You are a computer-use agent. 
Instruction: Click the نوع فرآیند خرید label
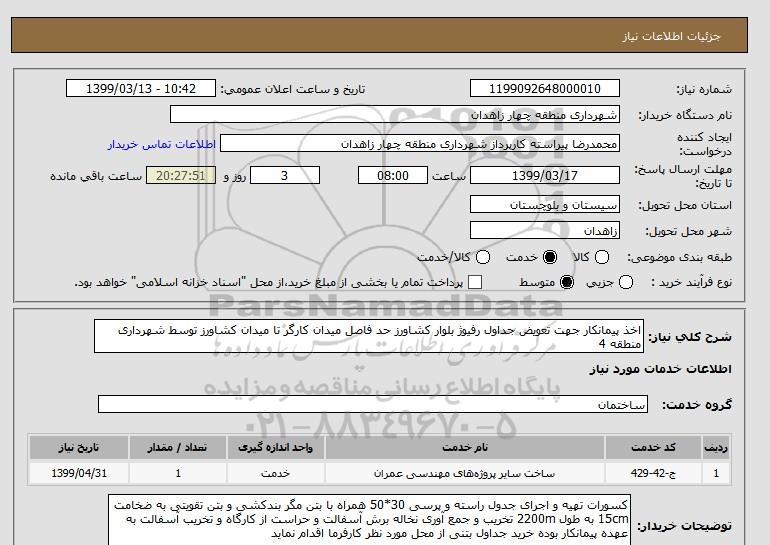[x=691, y=282]
